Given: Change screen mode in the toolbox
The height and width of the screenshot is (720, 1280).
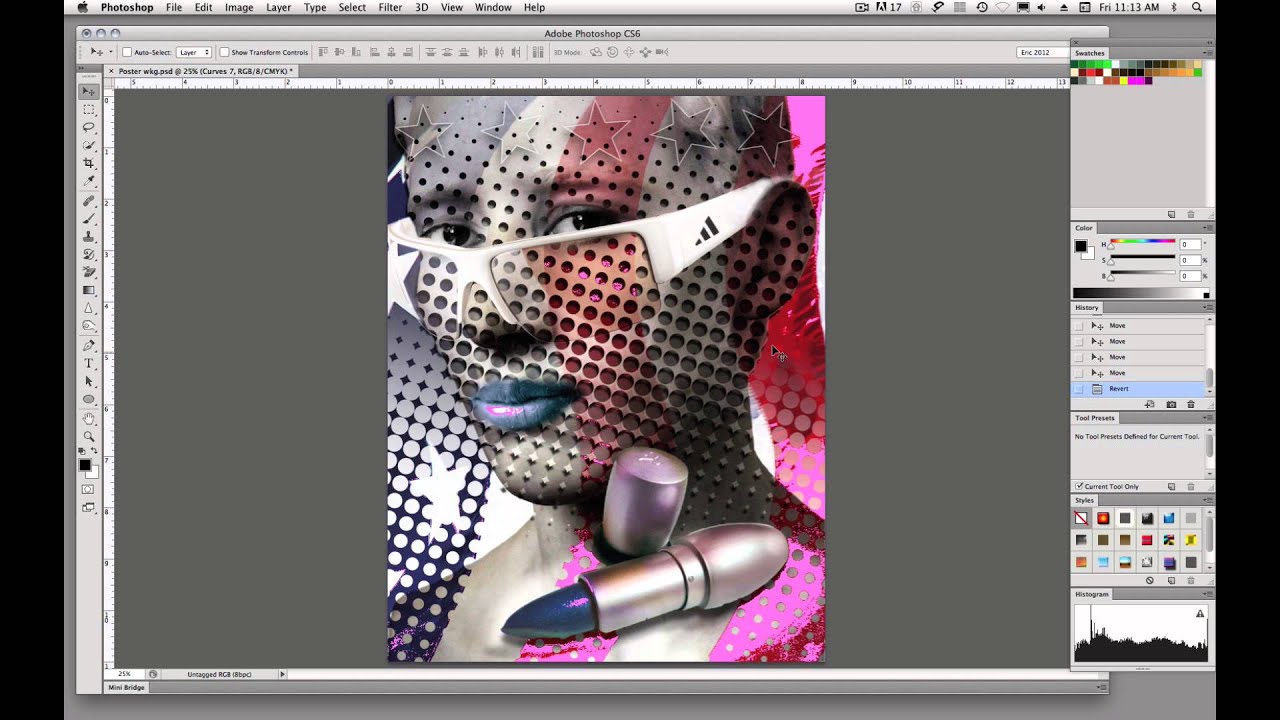Looking at the screenshot, I should (88, 508).
